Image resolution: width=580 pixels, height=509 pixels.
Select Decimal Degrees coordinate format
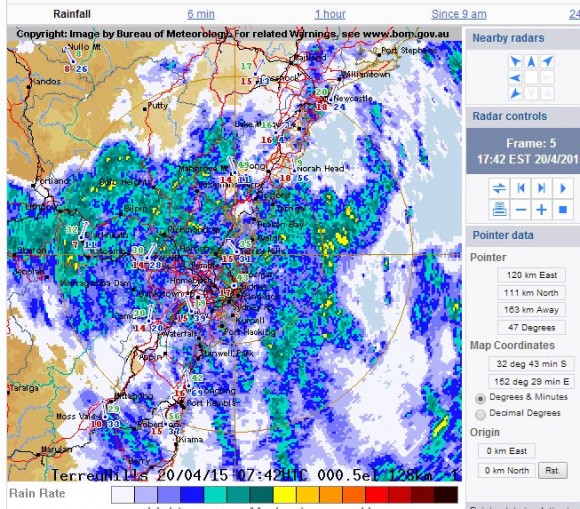tap(480, 414)
